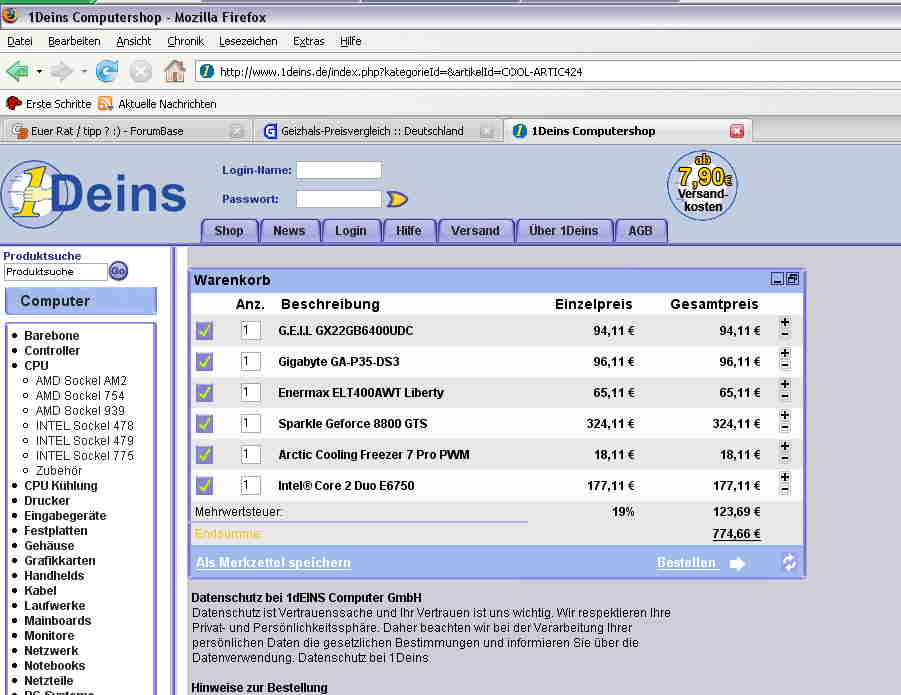Restore the Warenkorb panel window icon
This screenshot has height=695, width=901.
792,279
